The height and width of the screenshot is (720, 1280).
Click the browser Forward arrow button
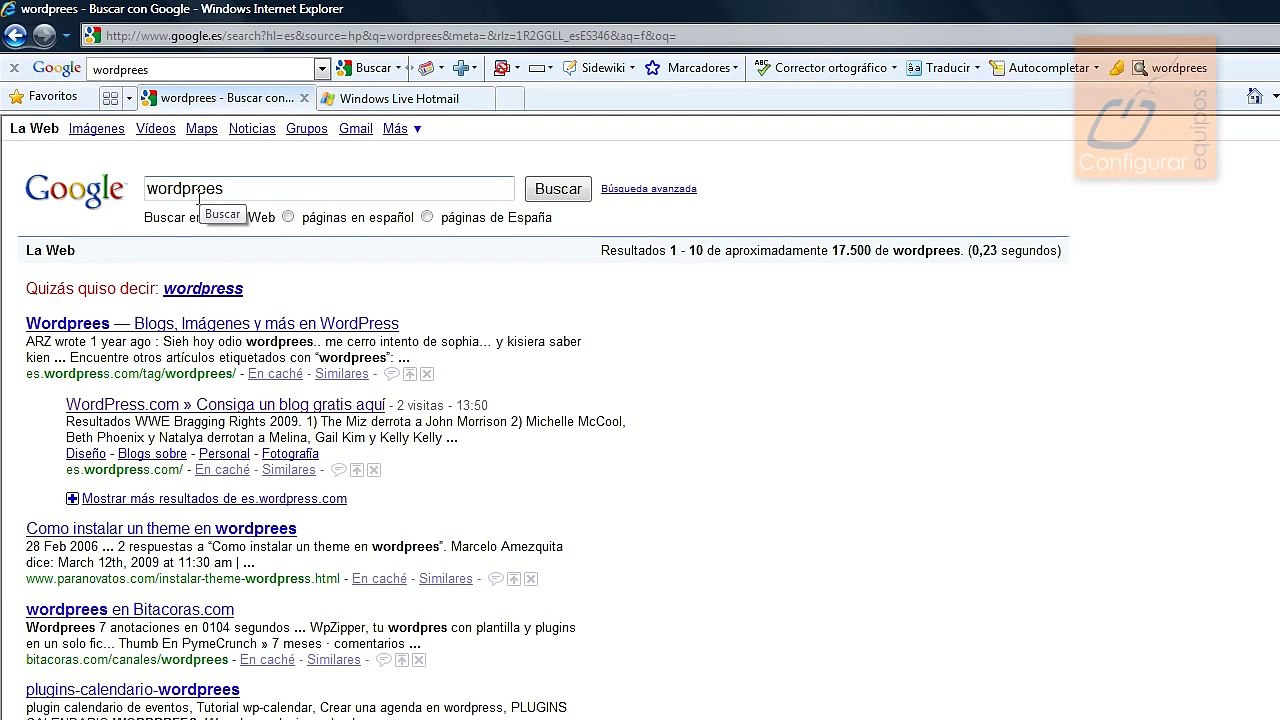point(44,36)
